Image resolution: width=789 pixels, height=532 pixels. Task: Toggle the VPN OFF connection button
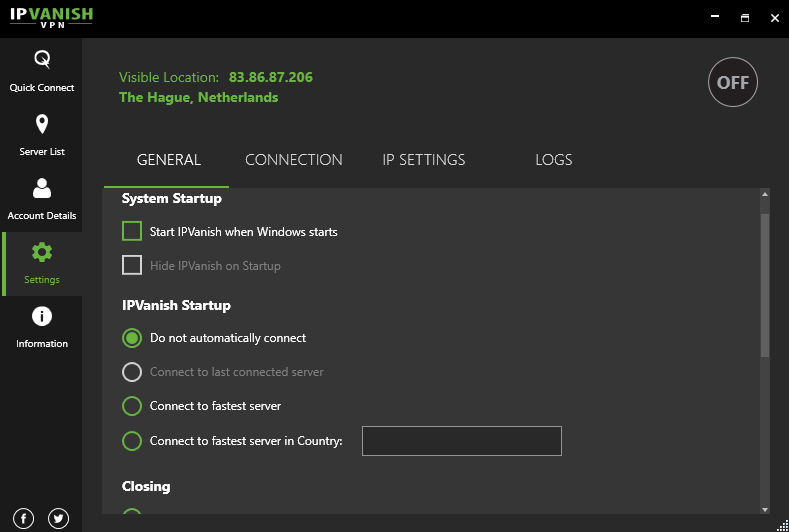click(x=733, y=82)
